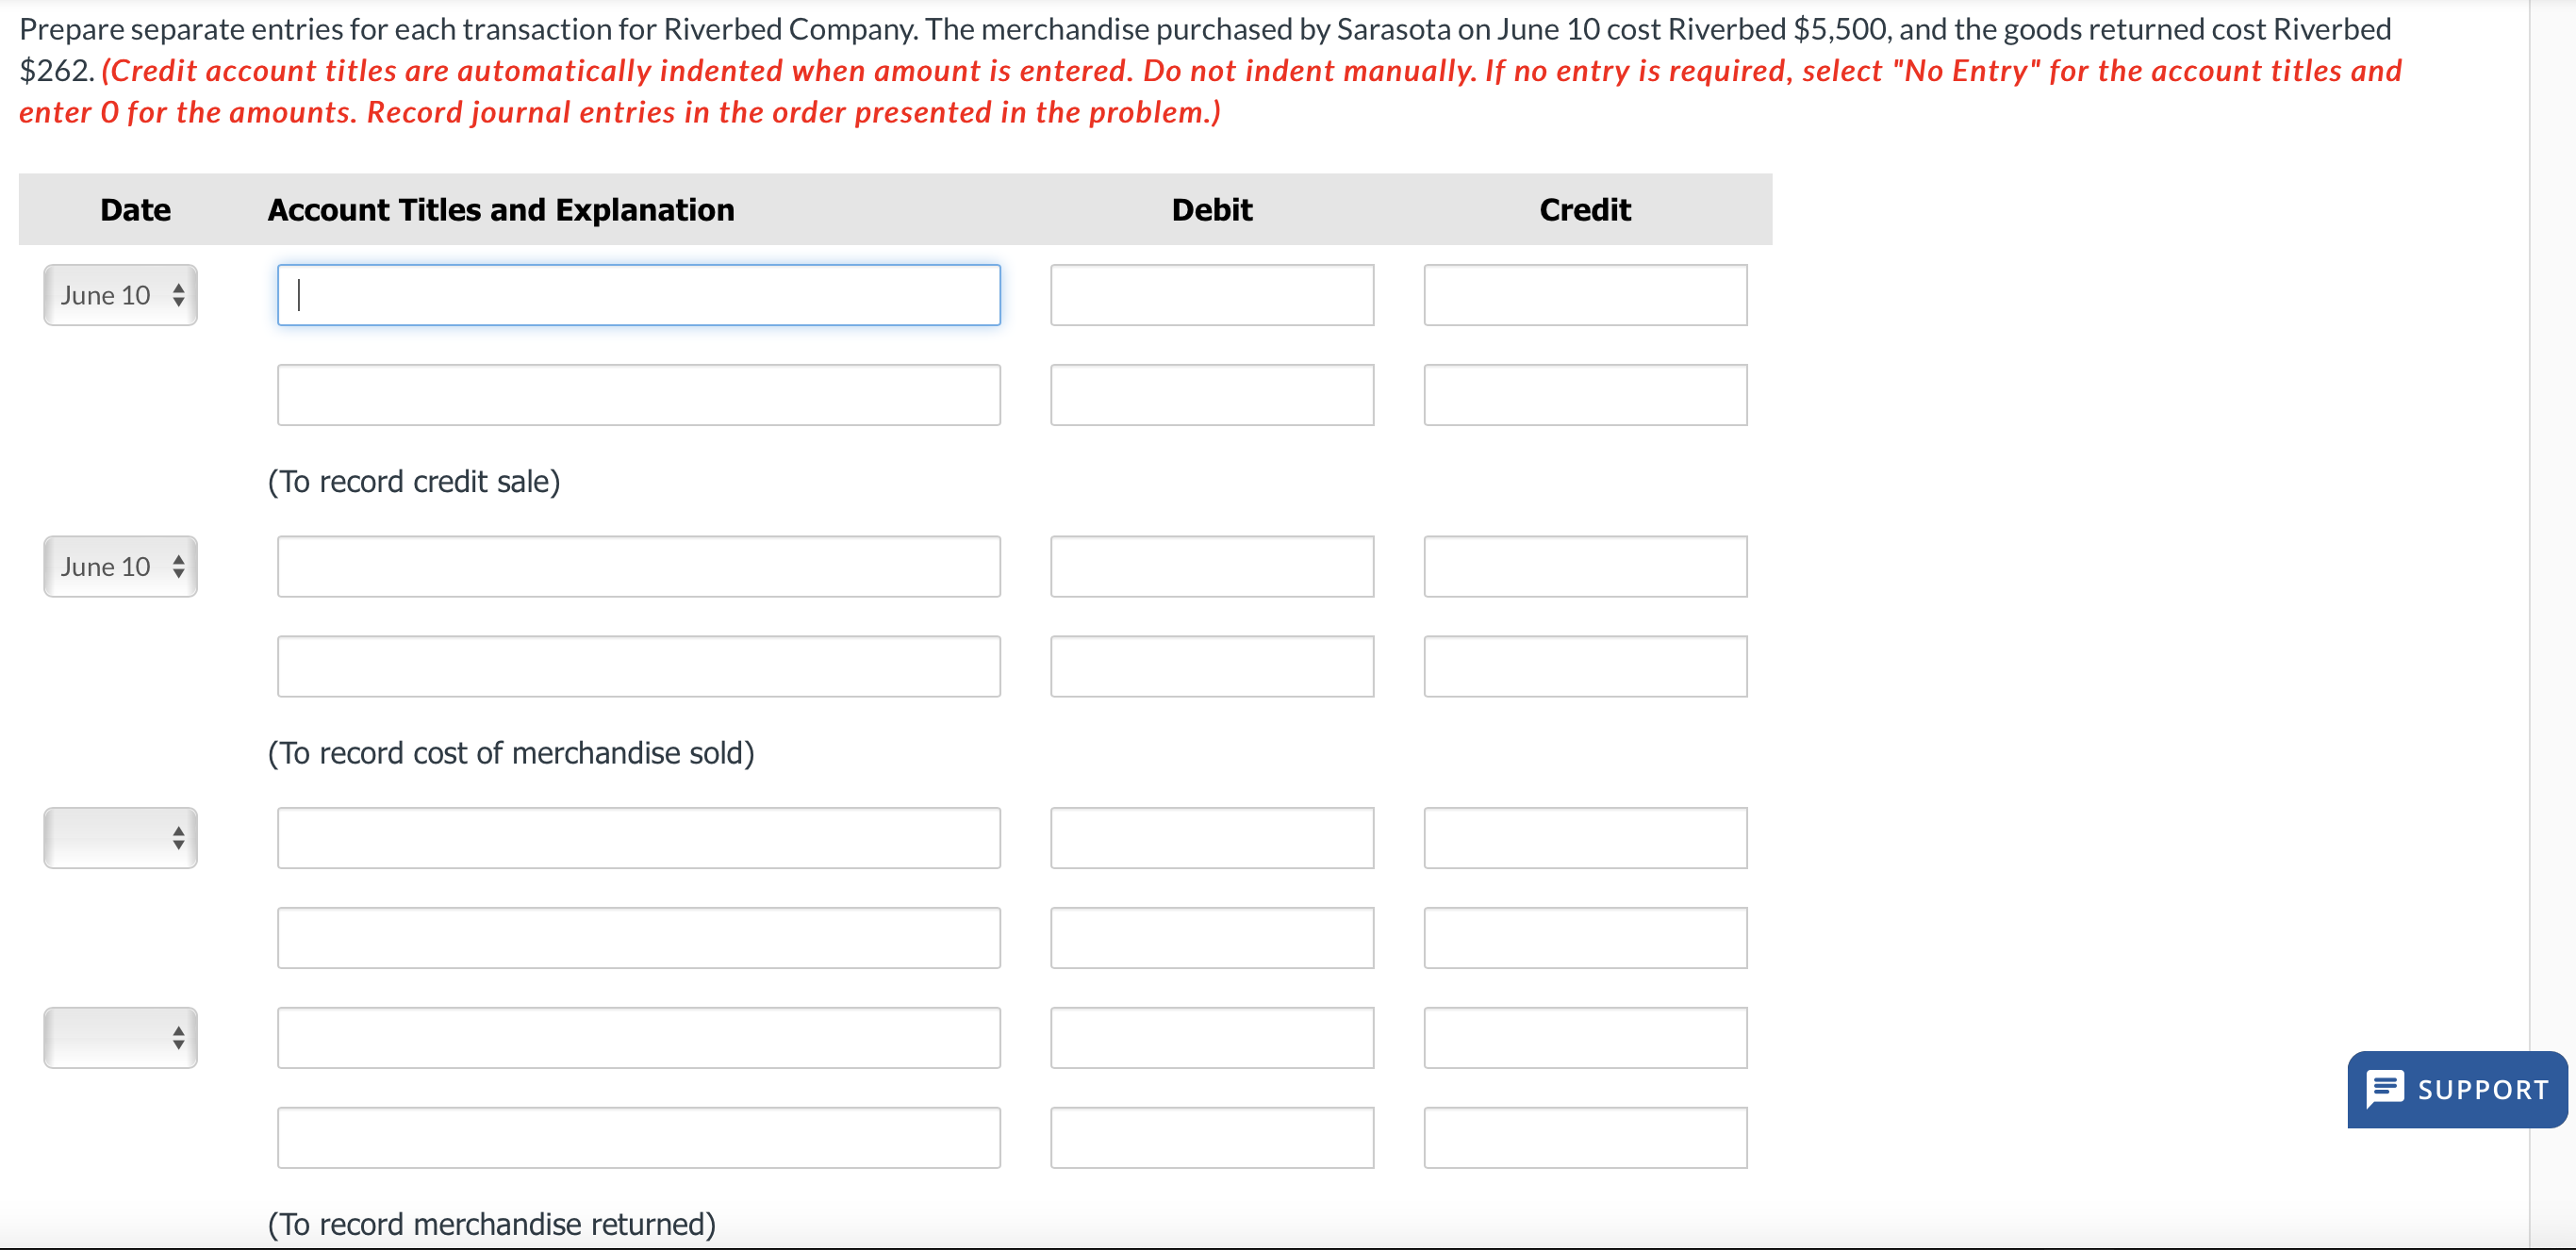The width and height of the screenshot is (2576, 1250).
Task: Select second account title field above cost of merchandise note
Action: [638, 666]
